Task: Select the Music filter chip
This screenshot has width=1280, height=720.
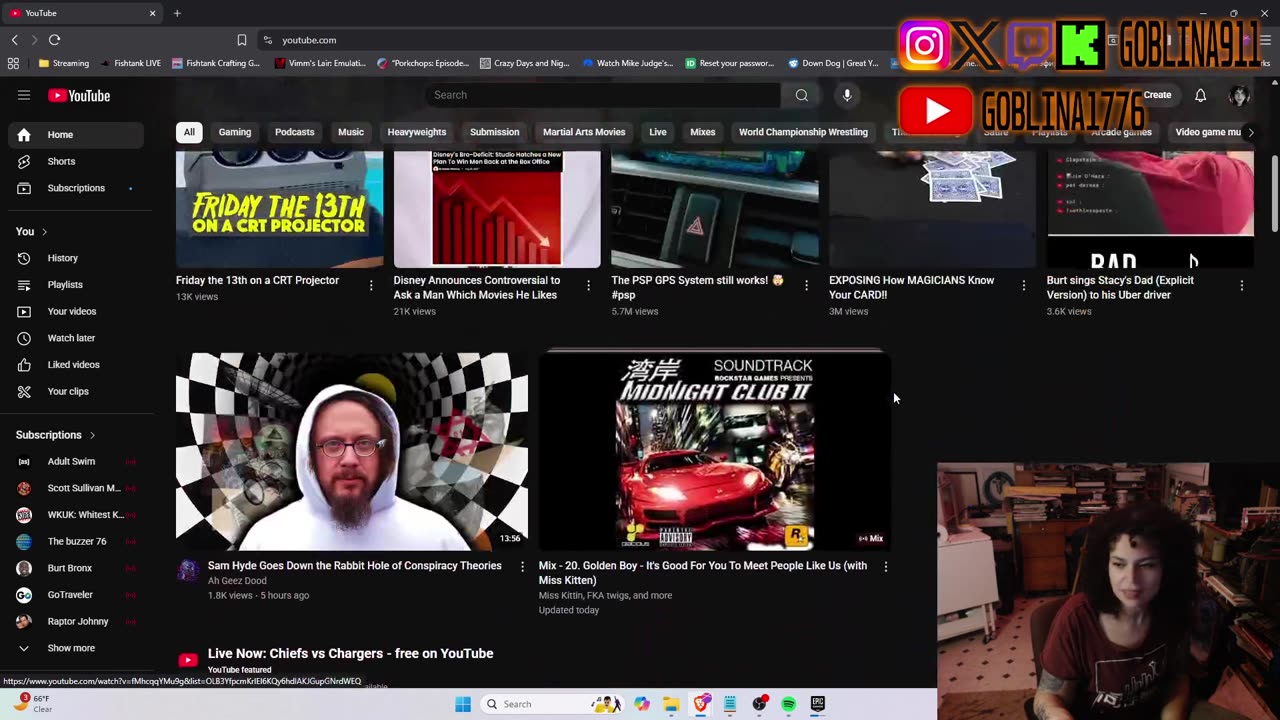Action: pos(351,132)
